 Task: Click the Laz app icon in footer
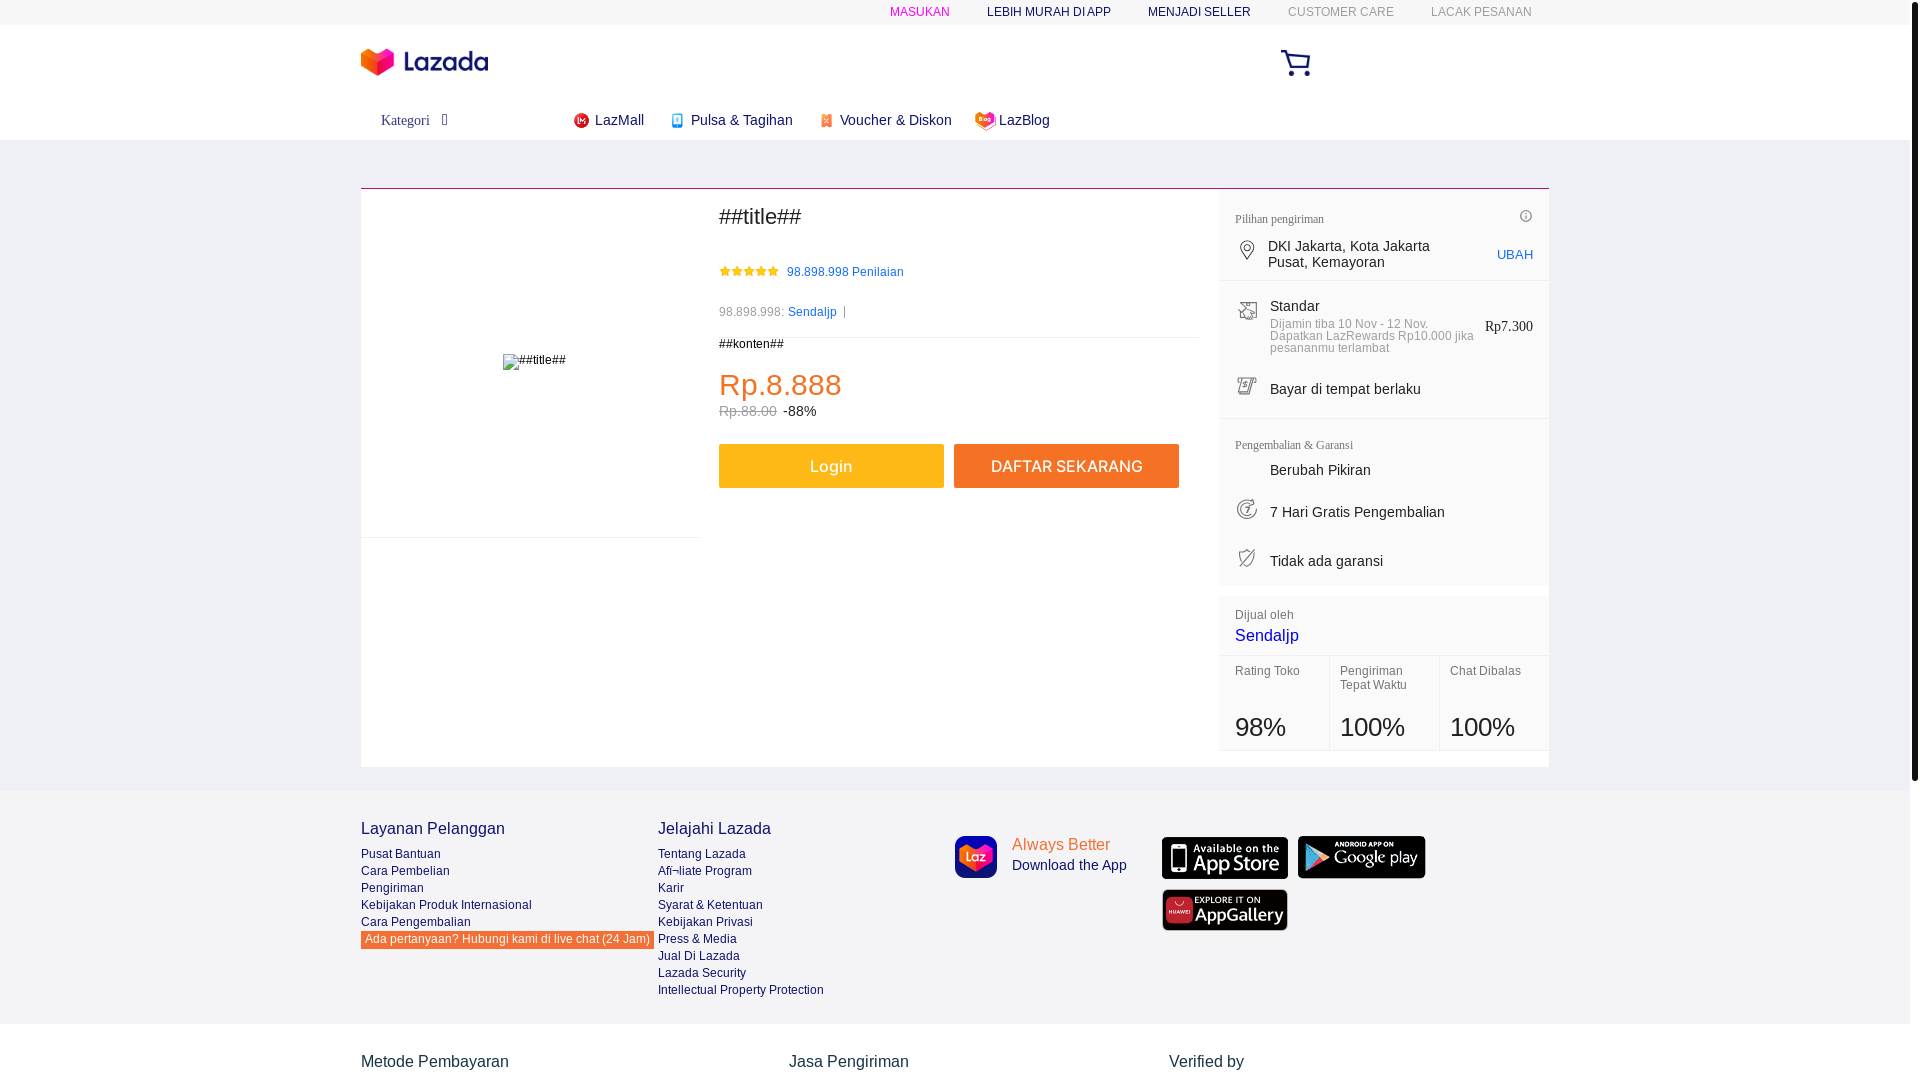click(976, 857)
